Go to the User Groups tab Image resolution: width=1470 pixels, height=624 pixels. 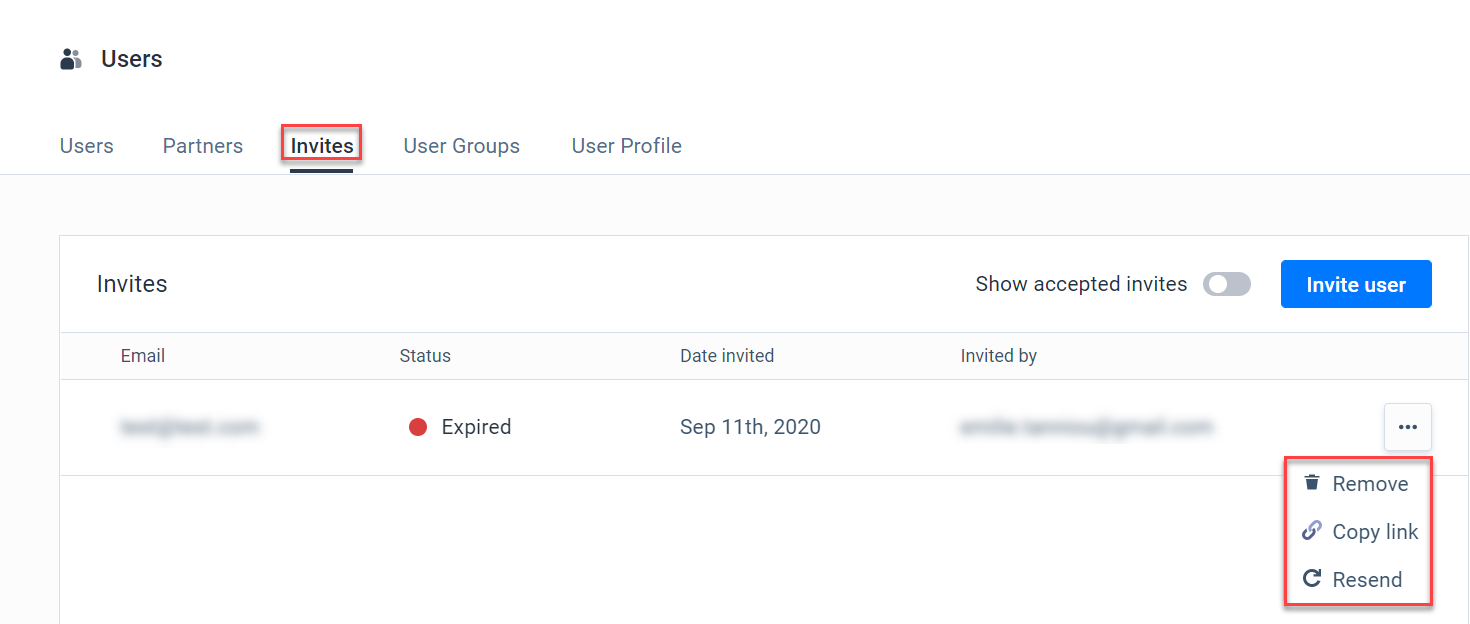(461, 145)
